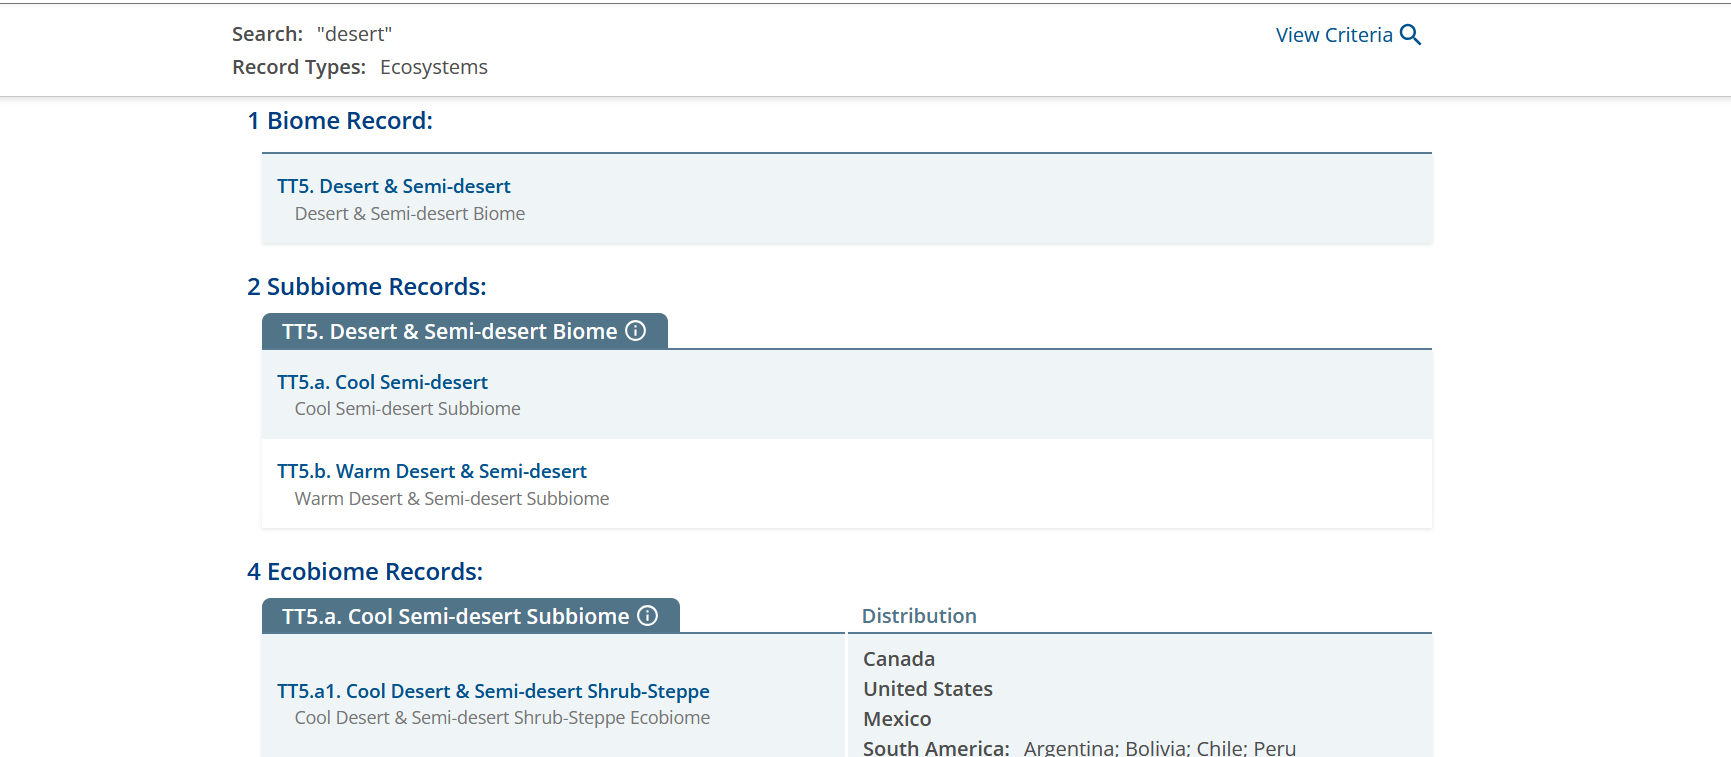The image size is (1731, 757).
Task: Click info icon beside Cool Semi-desert Subbiome header
Action: click(648, 616)
